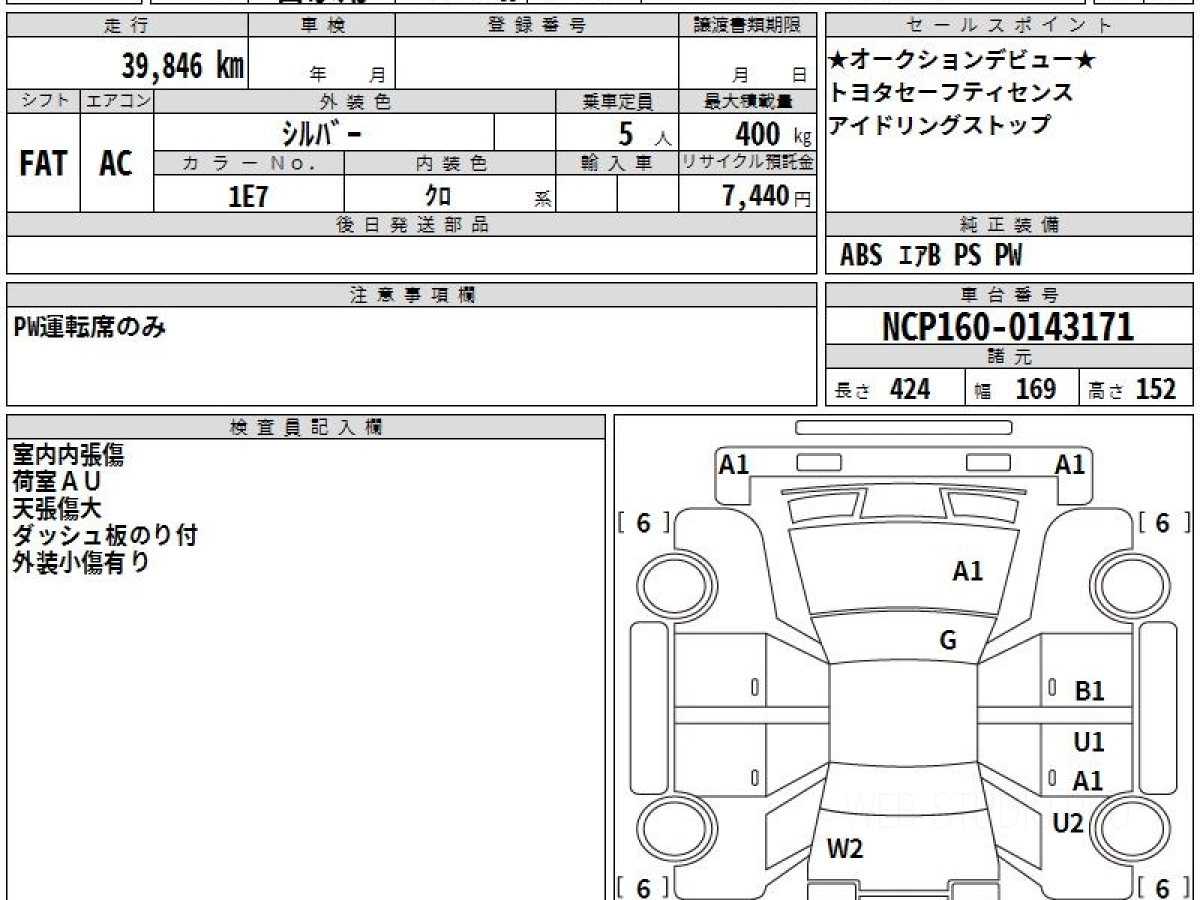Image resolution: width=1200 pixels, height=900 pixels.
Task: Select the 登録番号 header cell
Action: click(537, 26)
